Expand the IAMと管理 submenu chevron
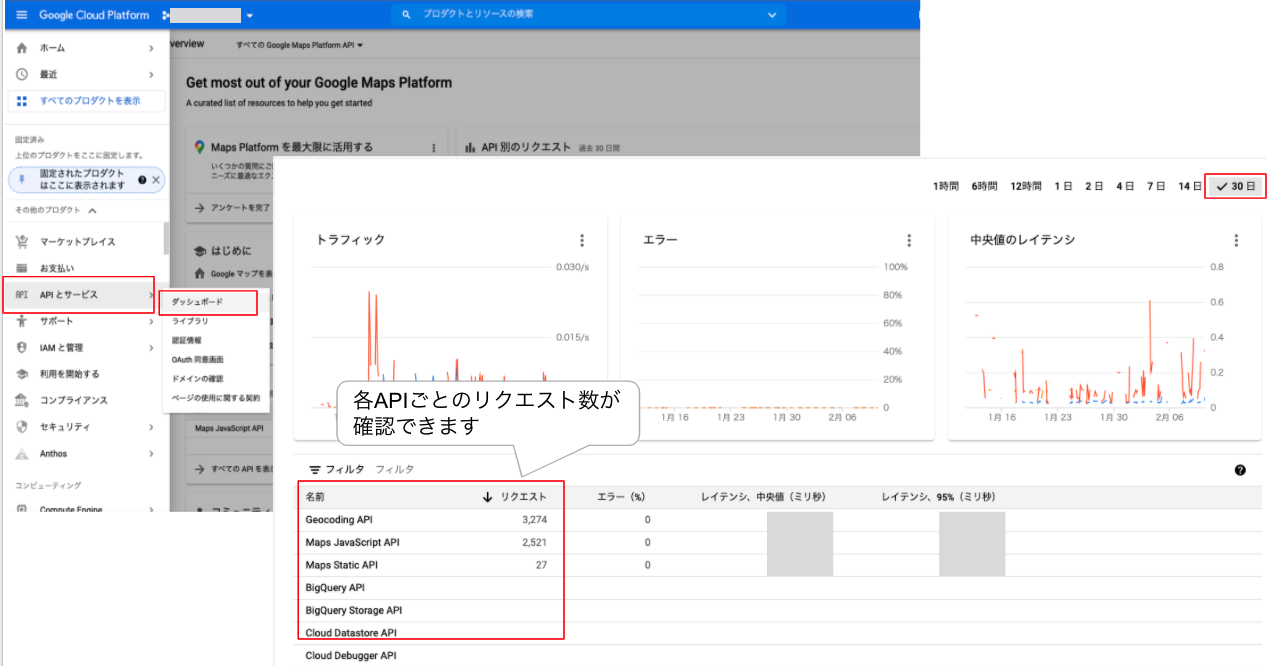 point(151,347)
